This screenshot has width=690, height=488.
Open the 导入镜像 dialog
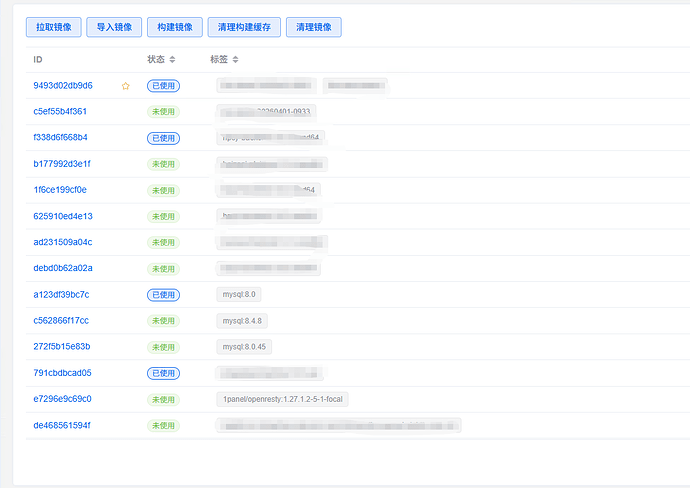113,27
